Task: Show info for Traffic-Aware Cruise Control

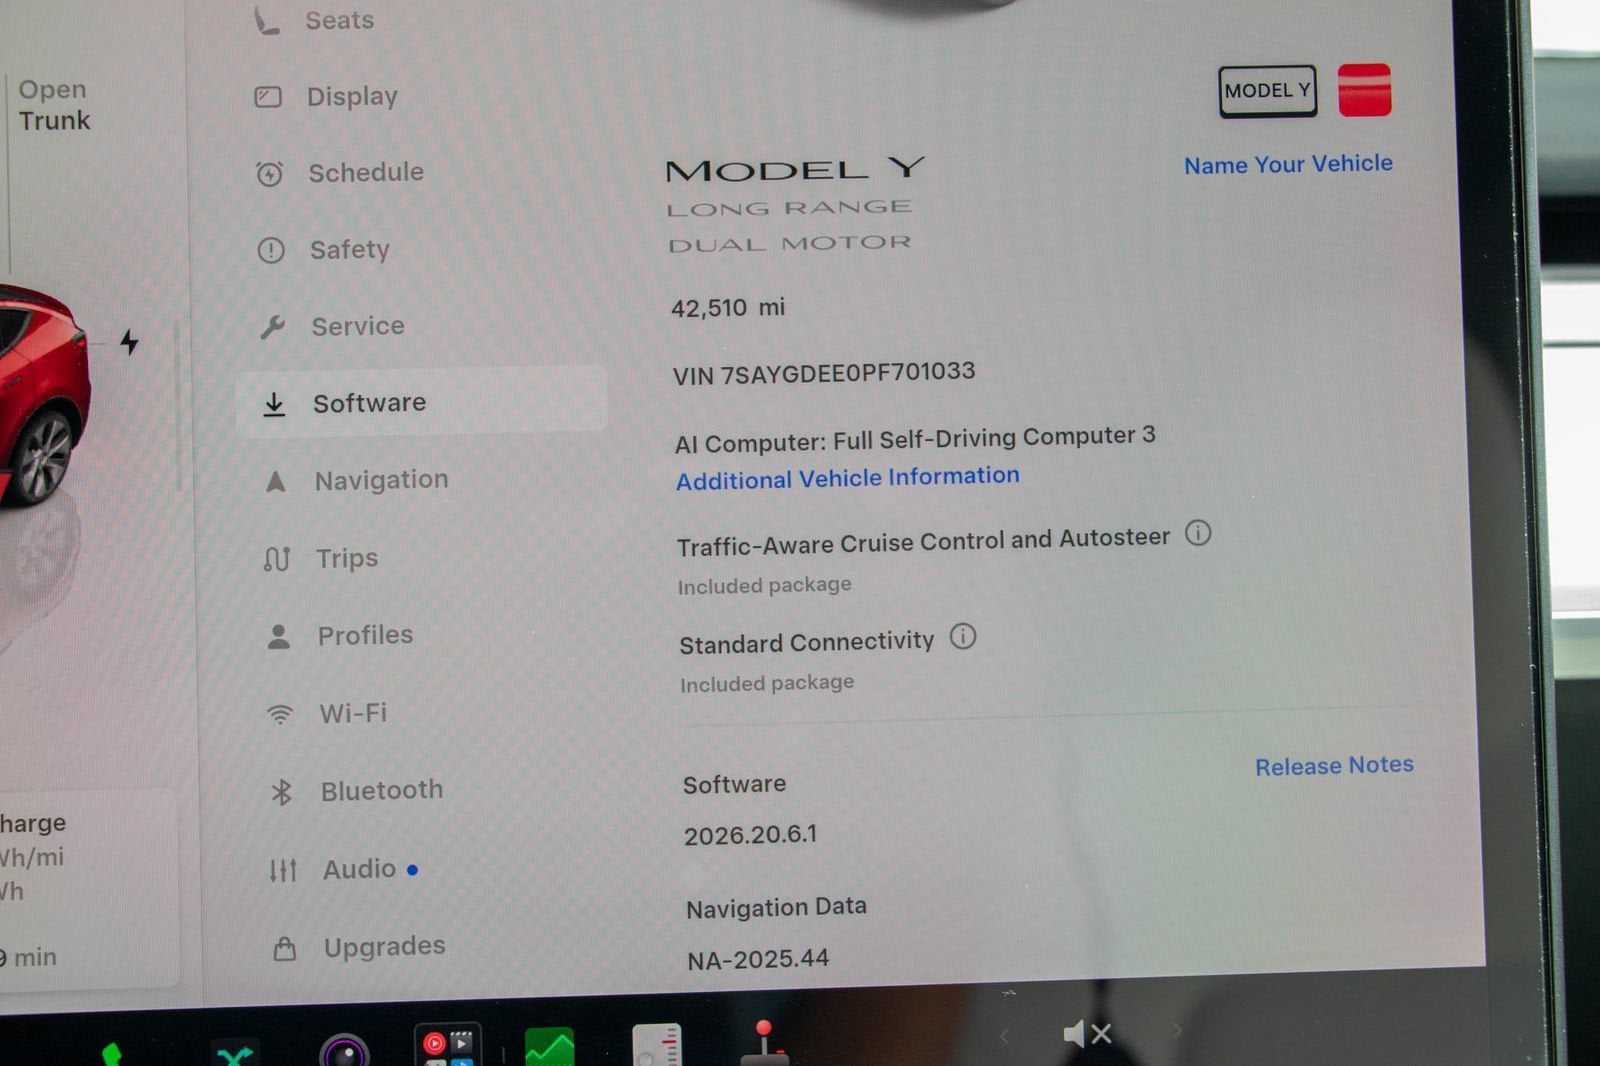Action: click(x=1198, y=533)
